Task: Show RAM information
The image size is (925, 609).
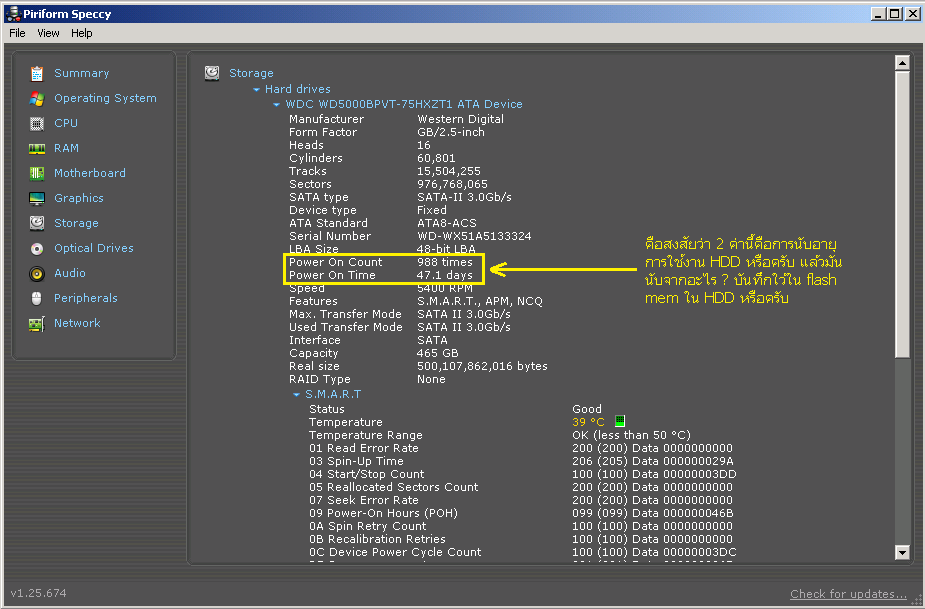Action: 66,149
